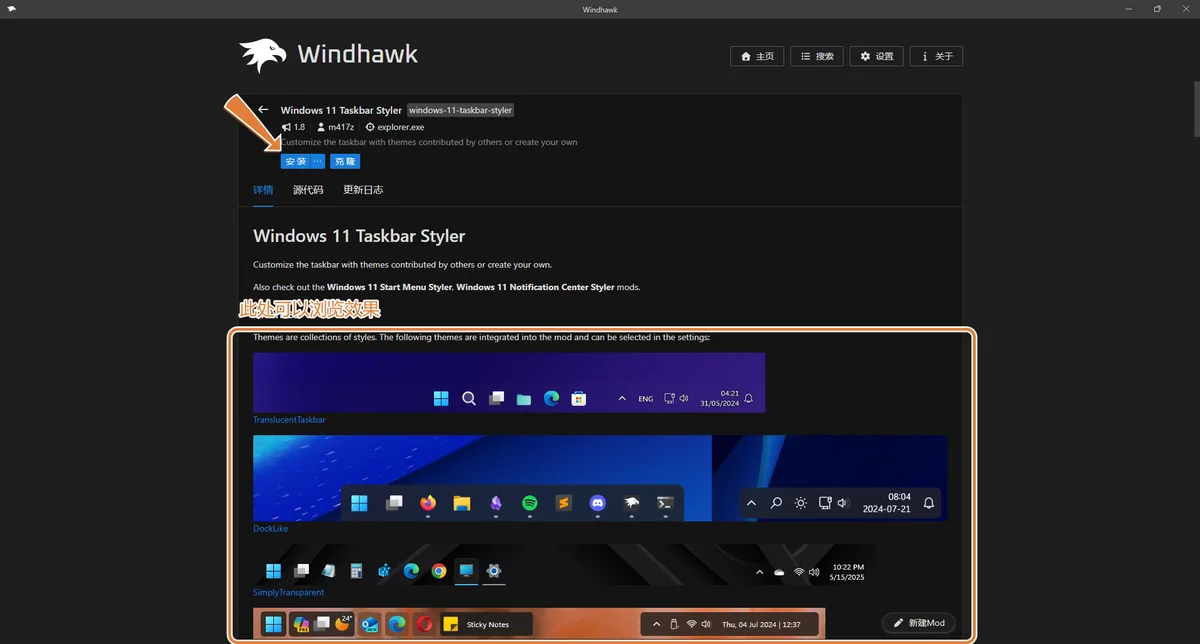The width and height of the screenshot is (1200, 644).
Task: Create a new mod with 新建Mod
Action: [x=918, y=623]
